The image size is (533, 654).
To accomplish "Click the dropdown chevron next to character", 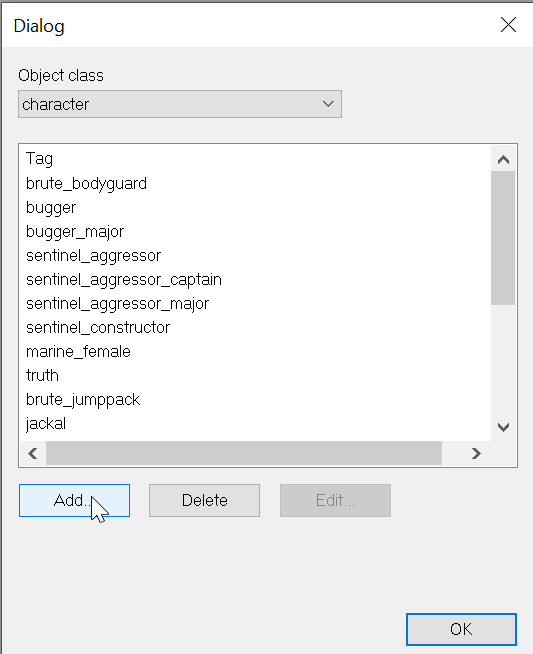I will (328, 104).
